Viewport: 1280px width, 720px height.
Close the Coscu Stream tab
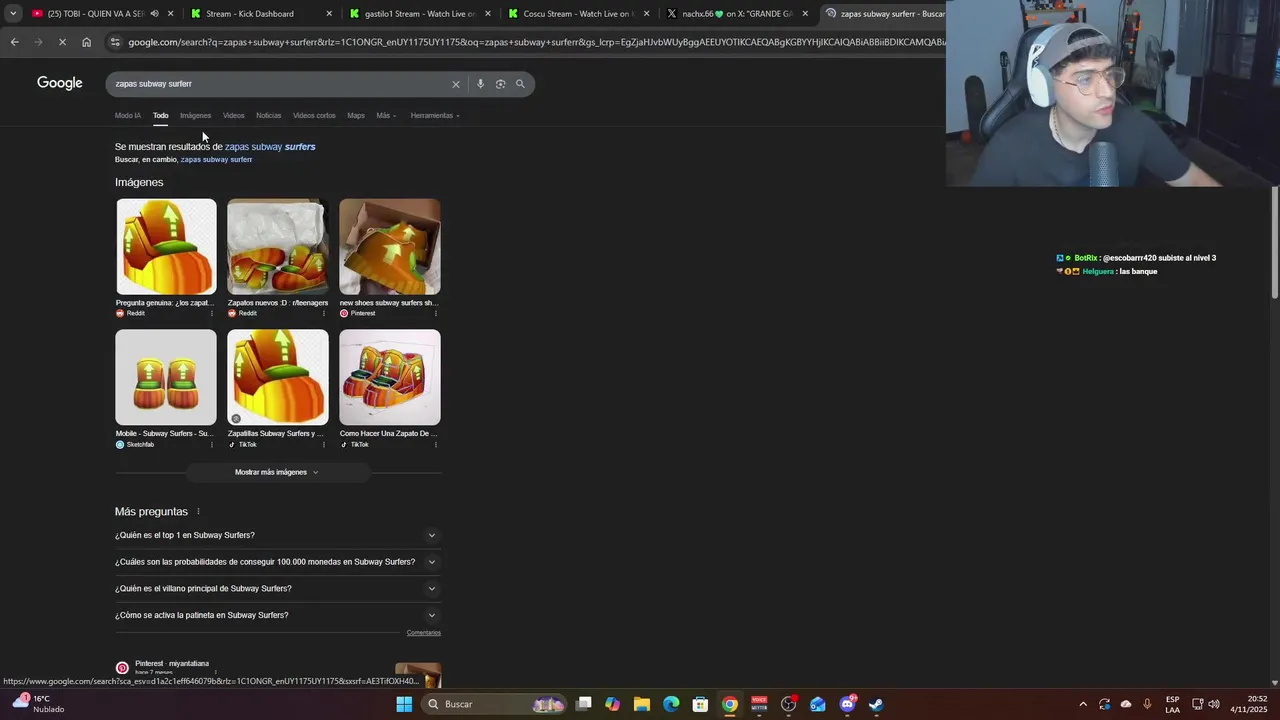coord(647,14)
